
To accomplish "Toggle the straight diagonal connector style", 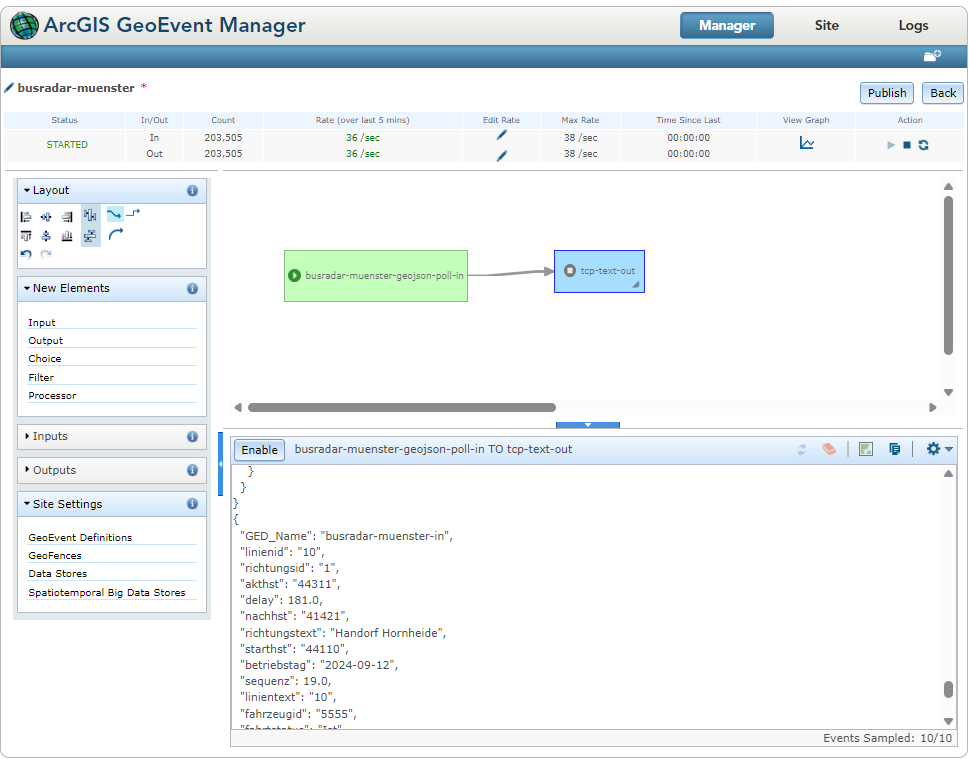I will (x=115, y=214).
